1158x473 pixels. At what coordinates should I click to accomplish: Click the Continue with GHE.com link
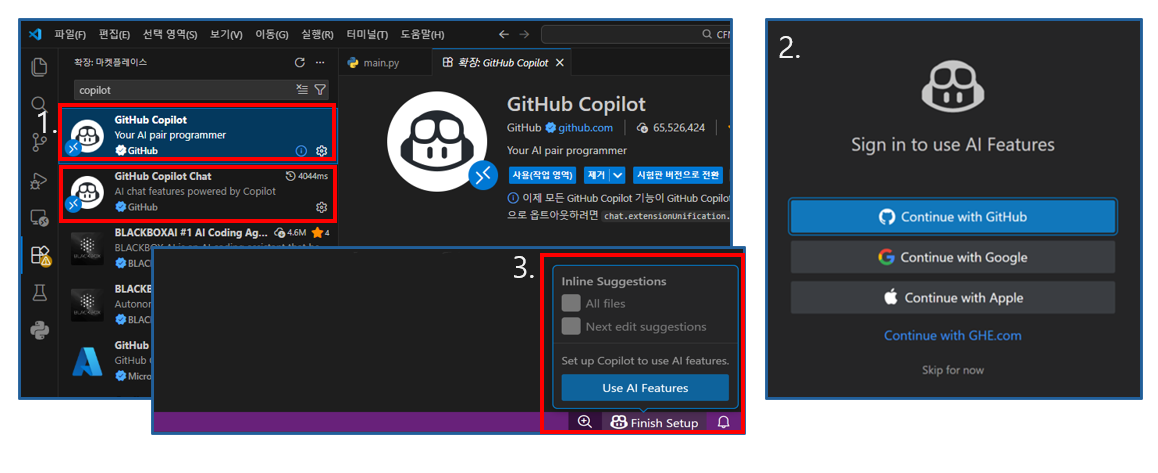coord(952,336)
